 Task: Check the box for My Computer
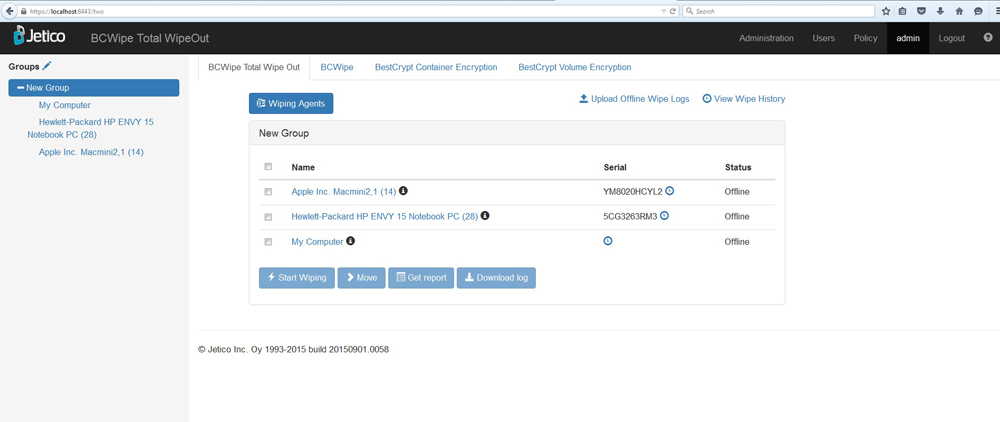tap(268, 242)
